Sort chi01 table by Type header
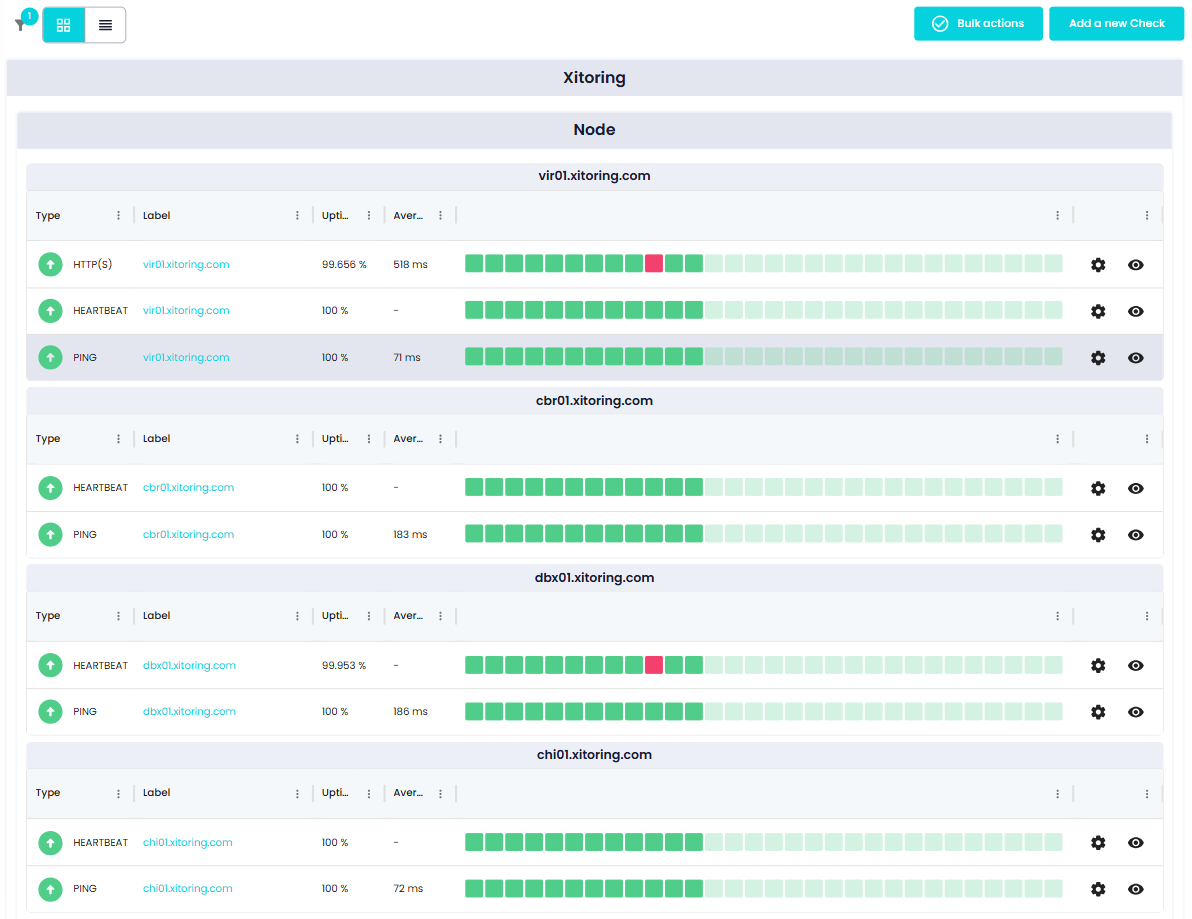This screenshot has width=1192, height=919. point(48,793)
